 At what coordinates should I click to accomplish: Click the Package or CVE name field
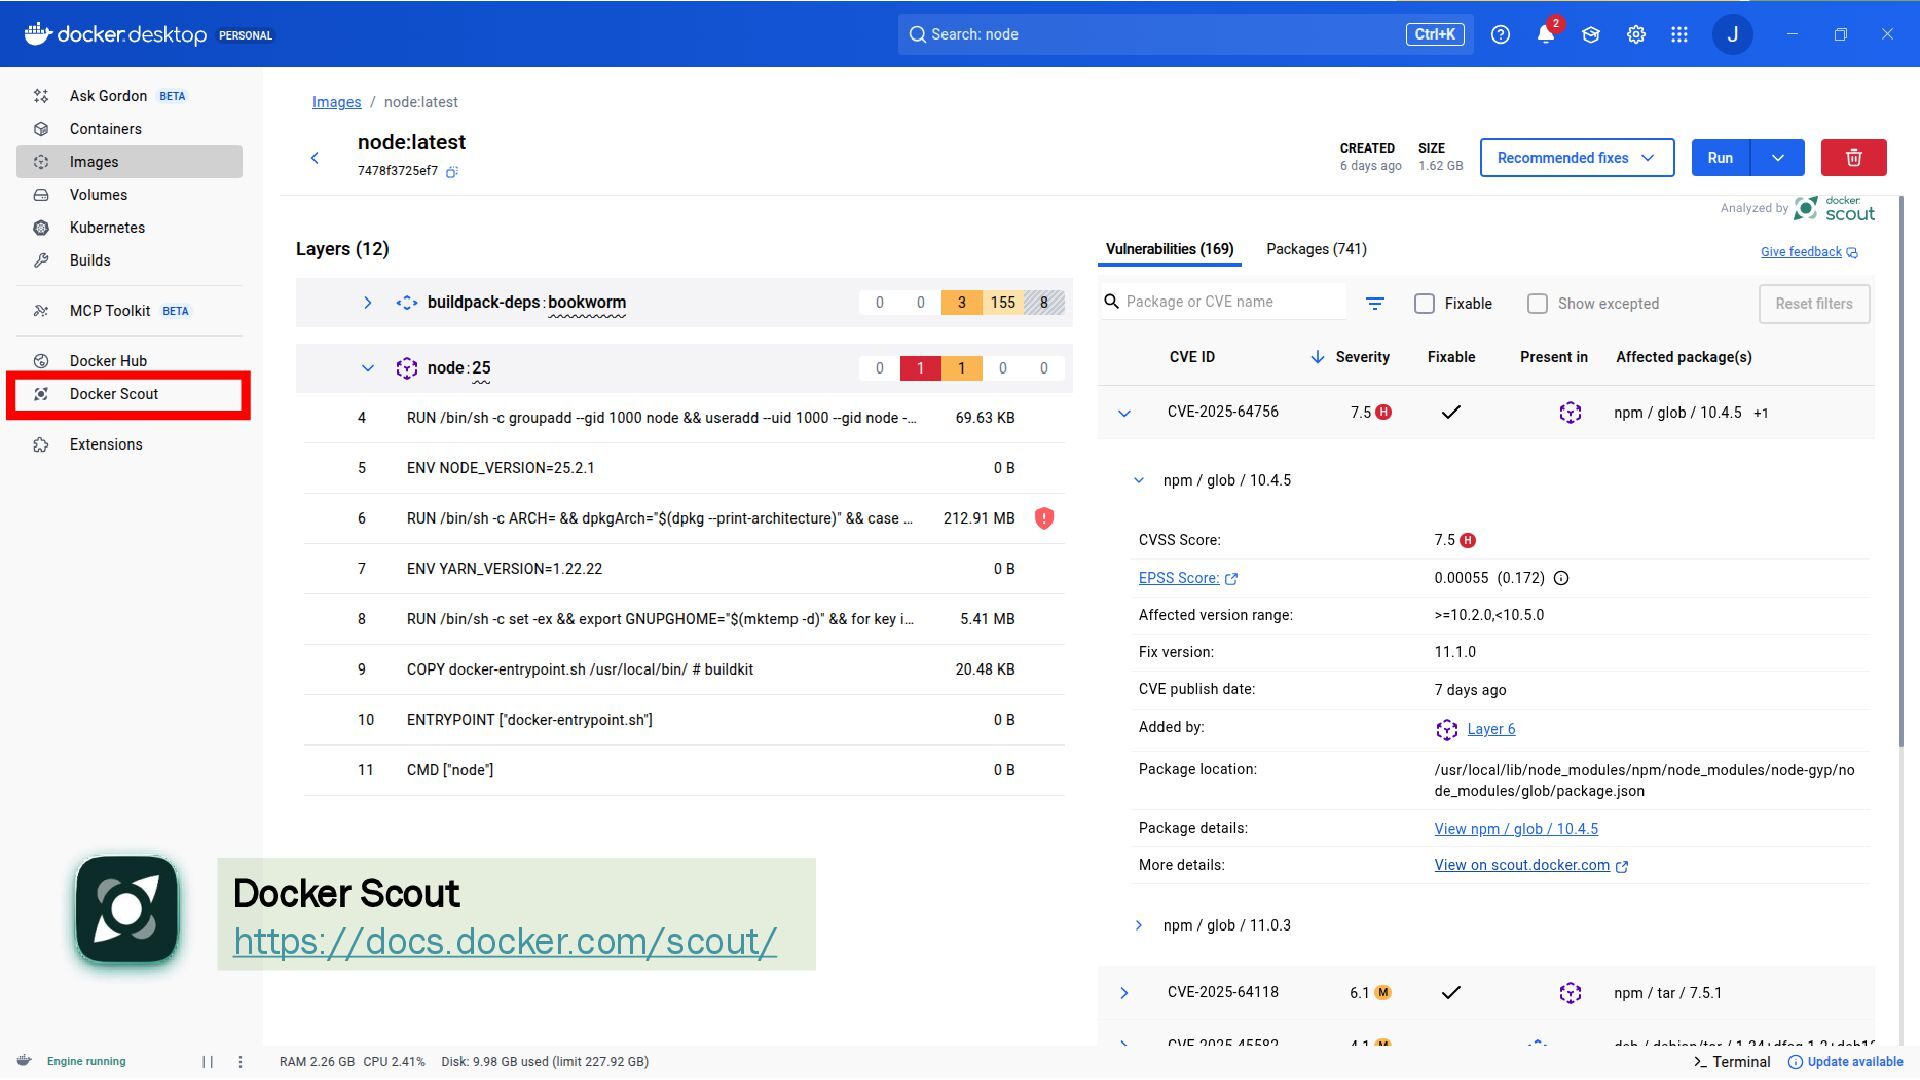click(1230, 302)
